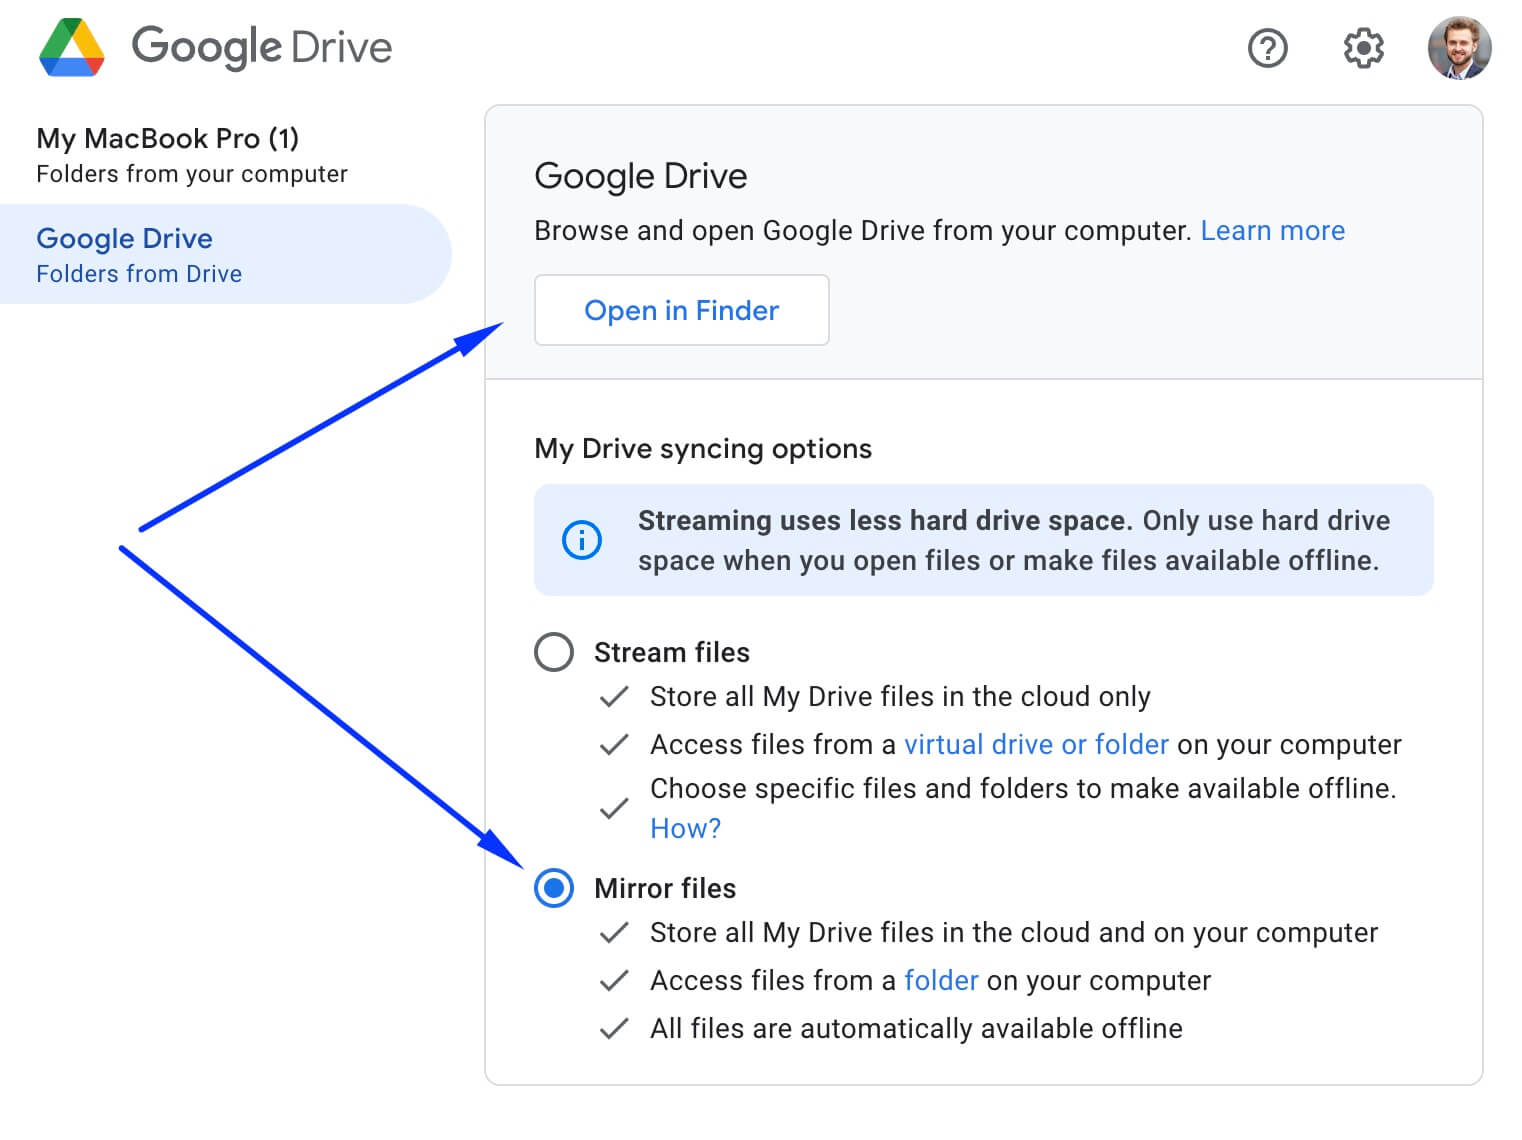Click the checkmark beside 'Store all My Drive files in the cloud and on your computer'
Viewport: 1522px width, 1140px height.
[614, 933]
